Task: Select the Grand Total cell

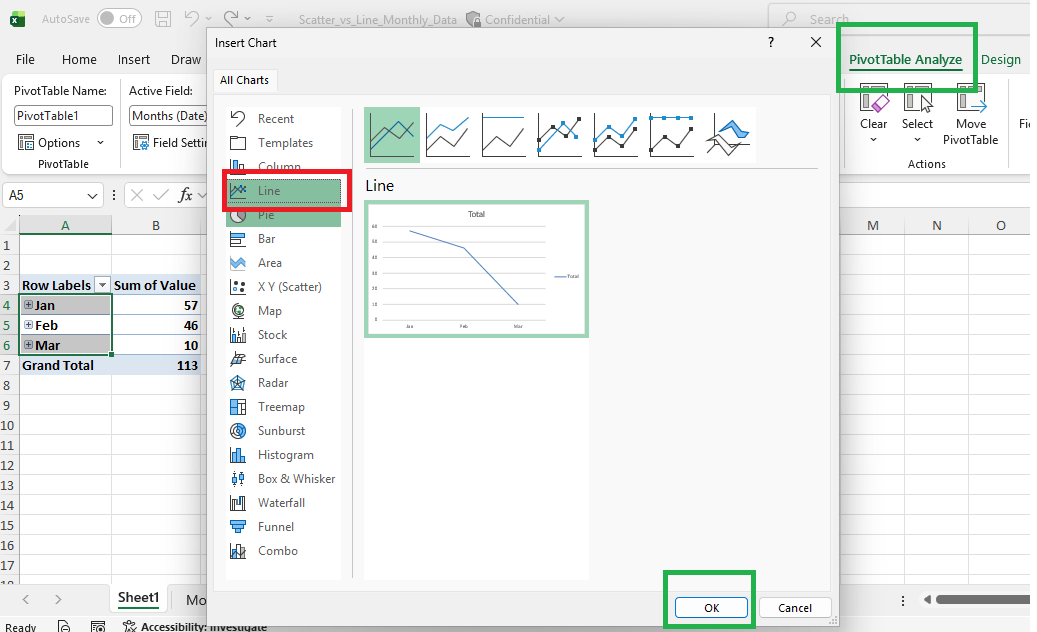Action: [x=65, y=365]
